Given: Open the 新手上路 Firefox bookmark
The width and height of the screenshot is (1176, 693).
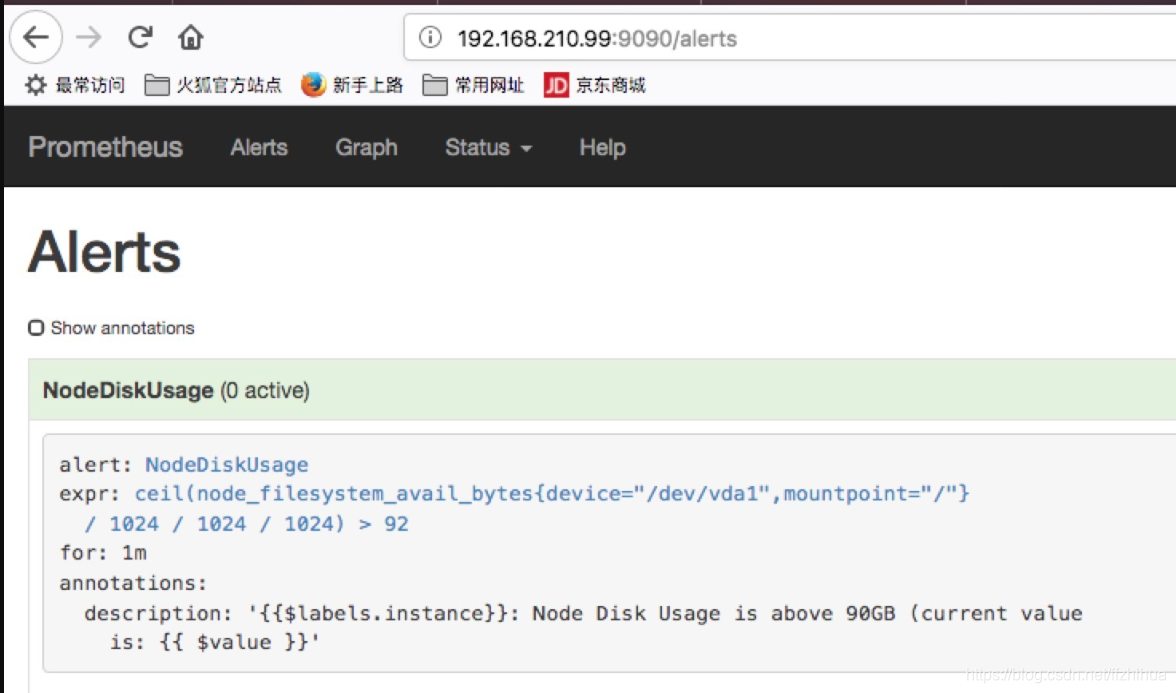Looking at the screenshot, I should point(352,85).
